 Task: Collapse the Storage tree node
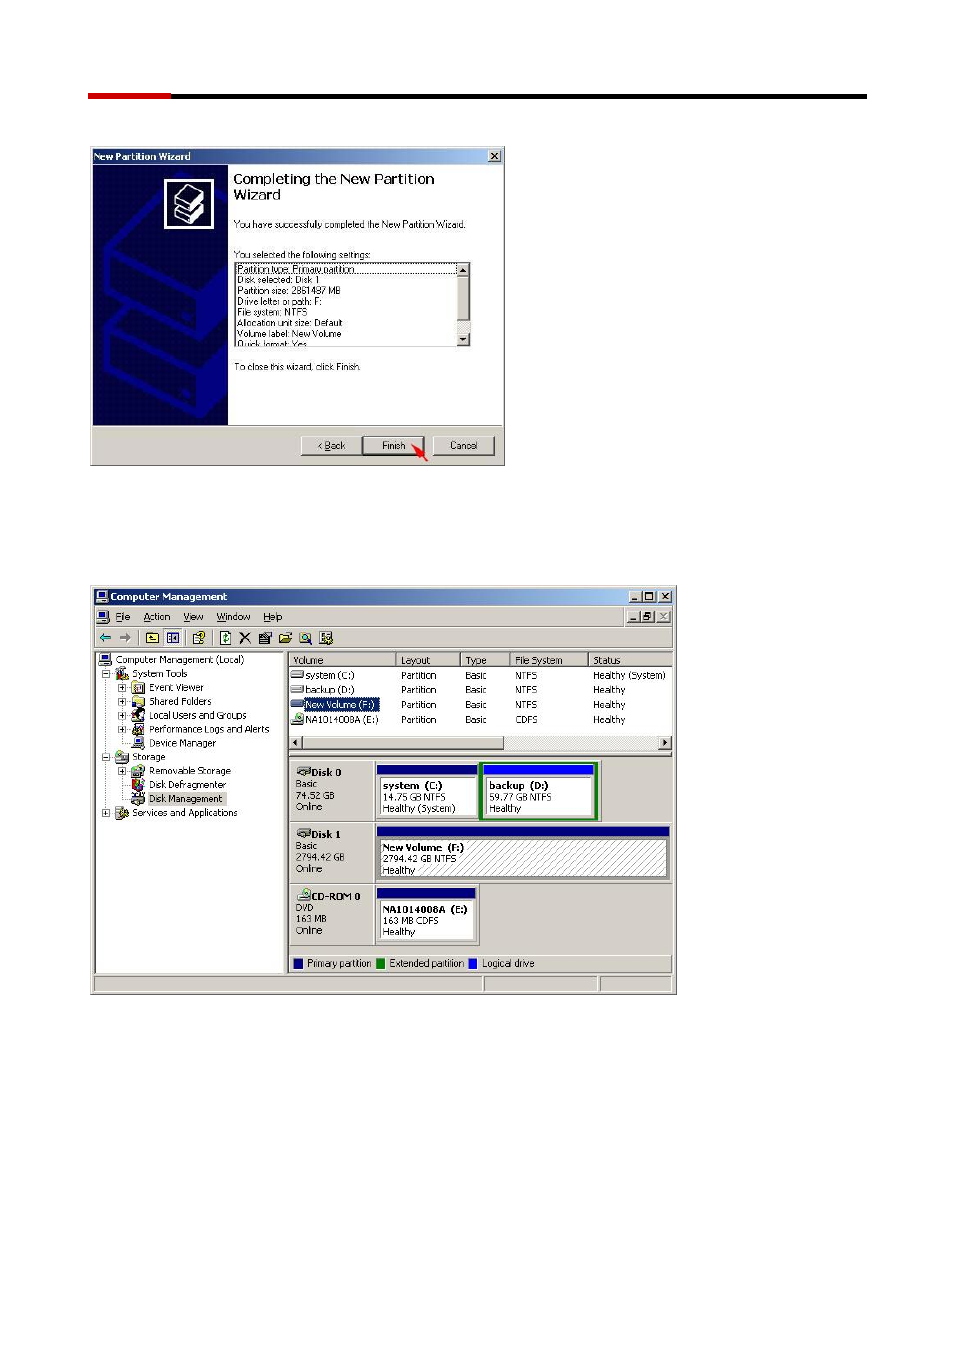coord(106,757)
